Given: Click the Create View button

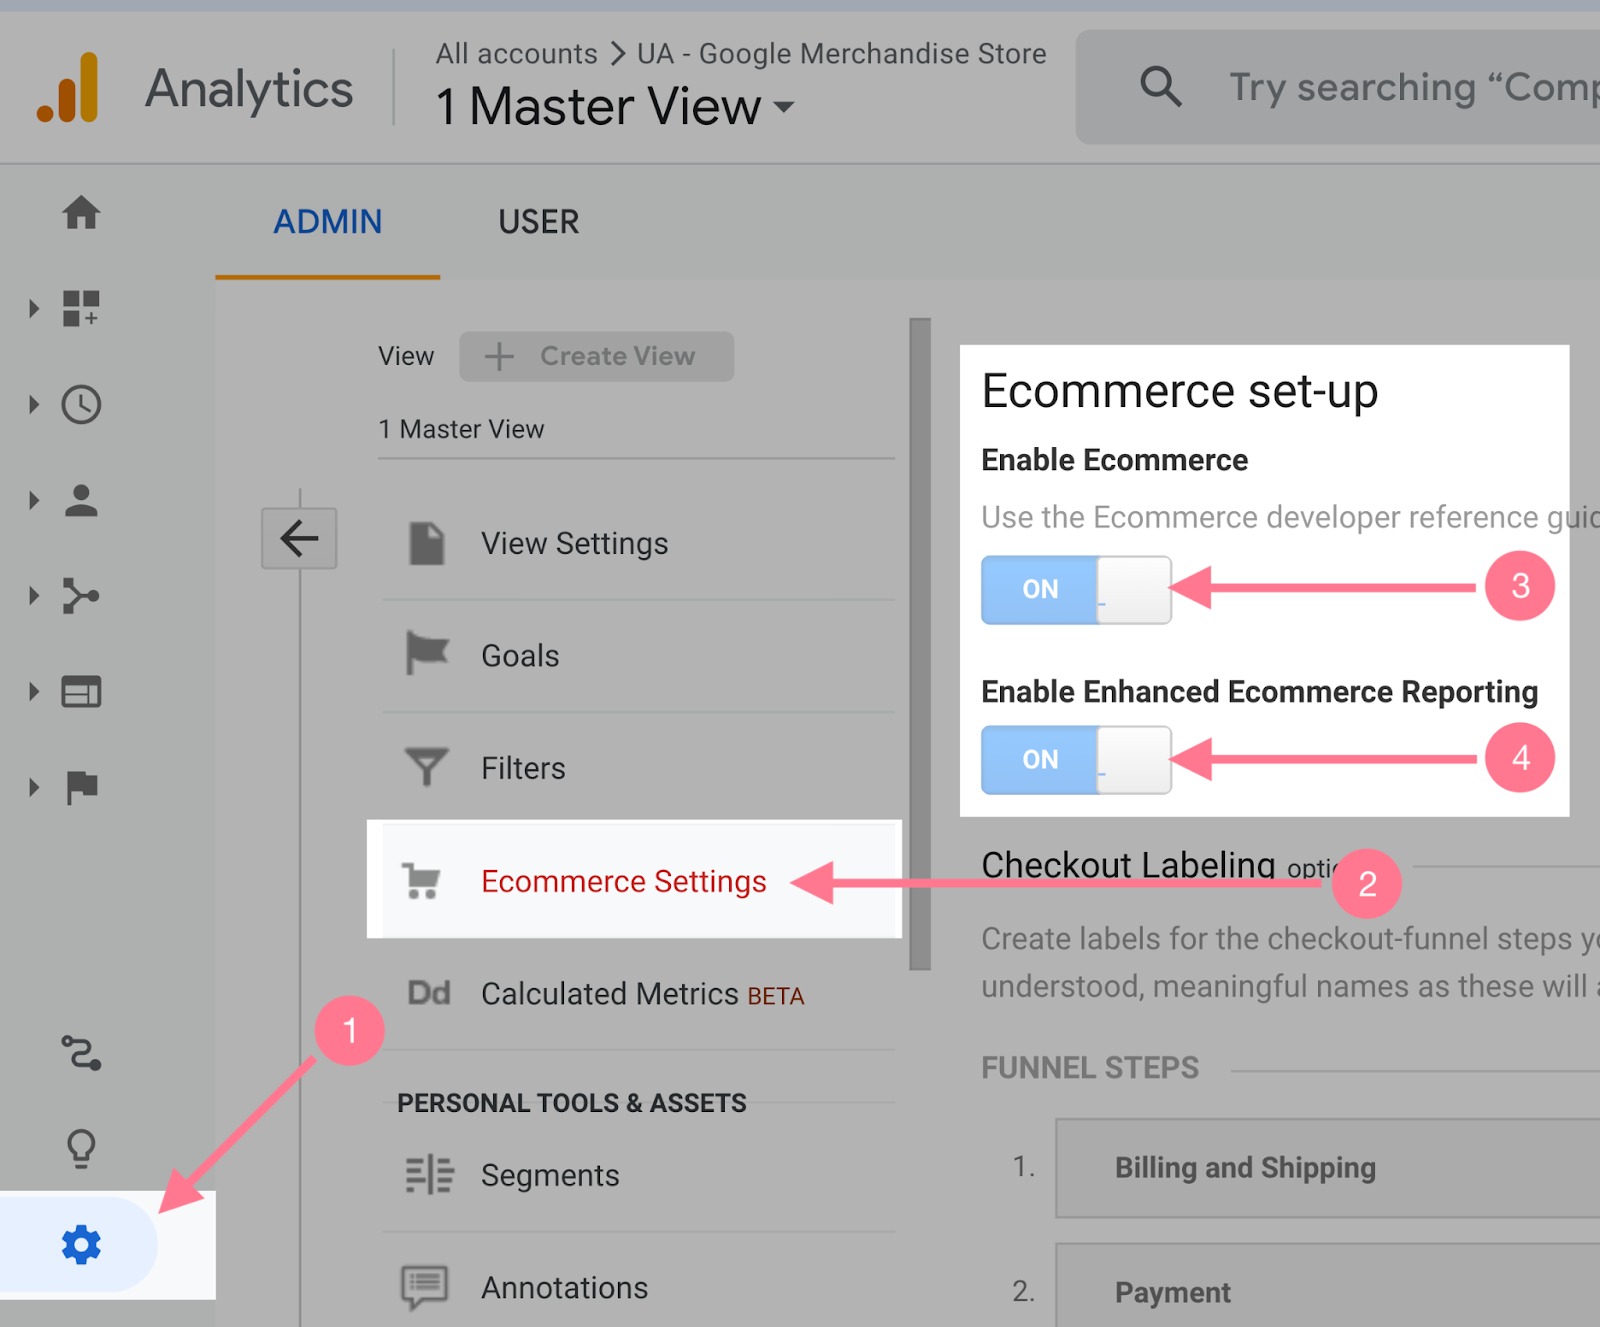Looking at the screenshot, I should 596,356.
